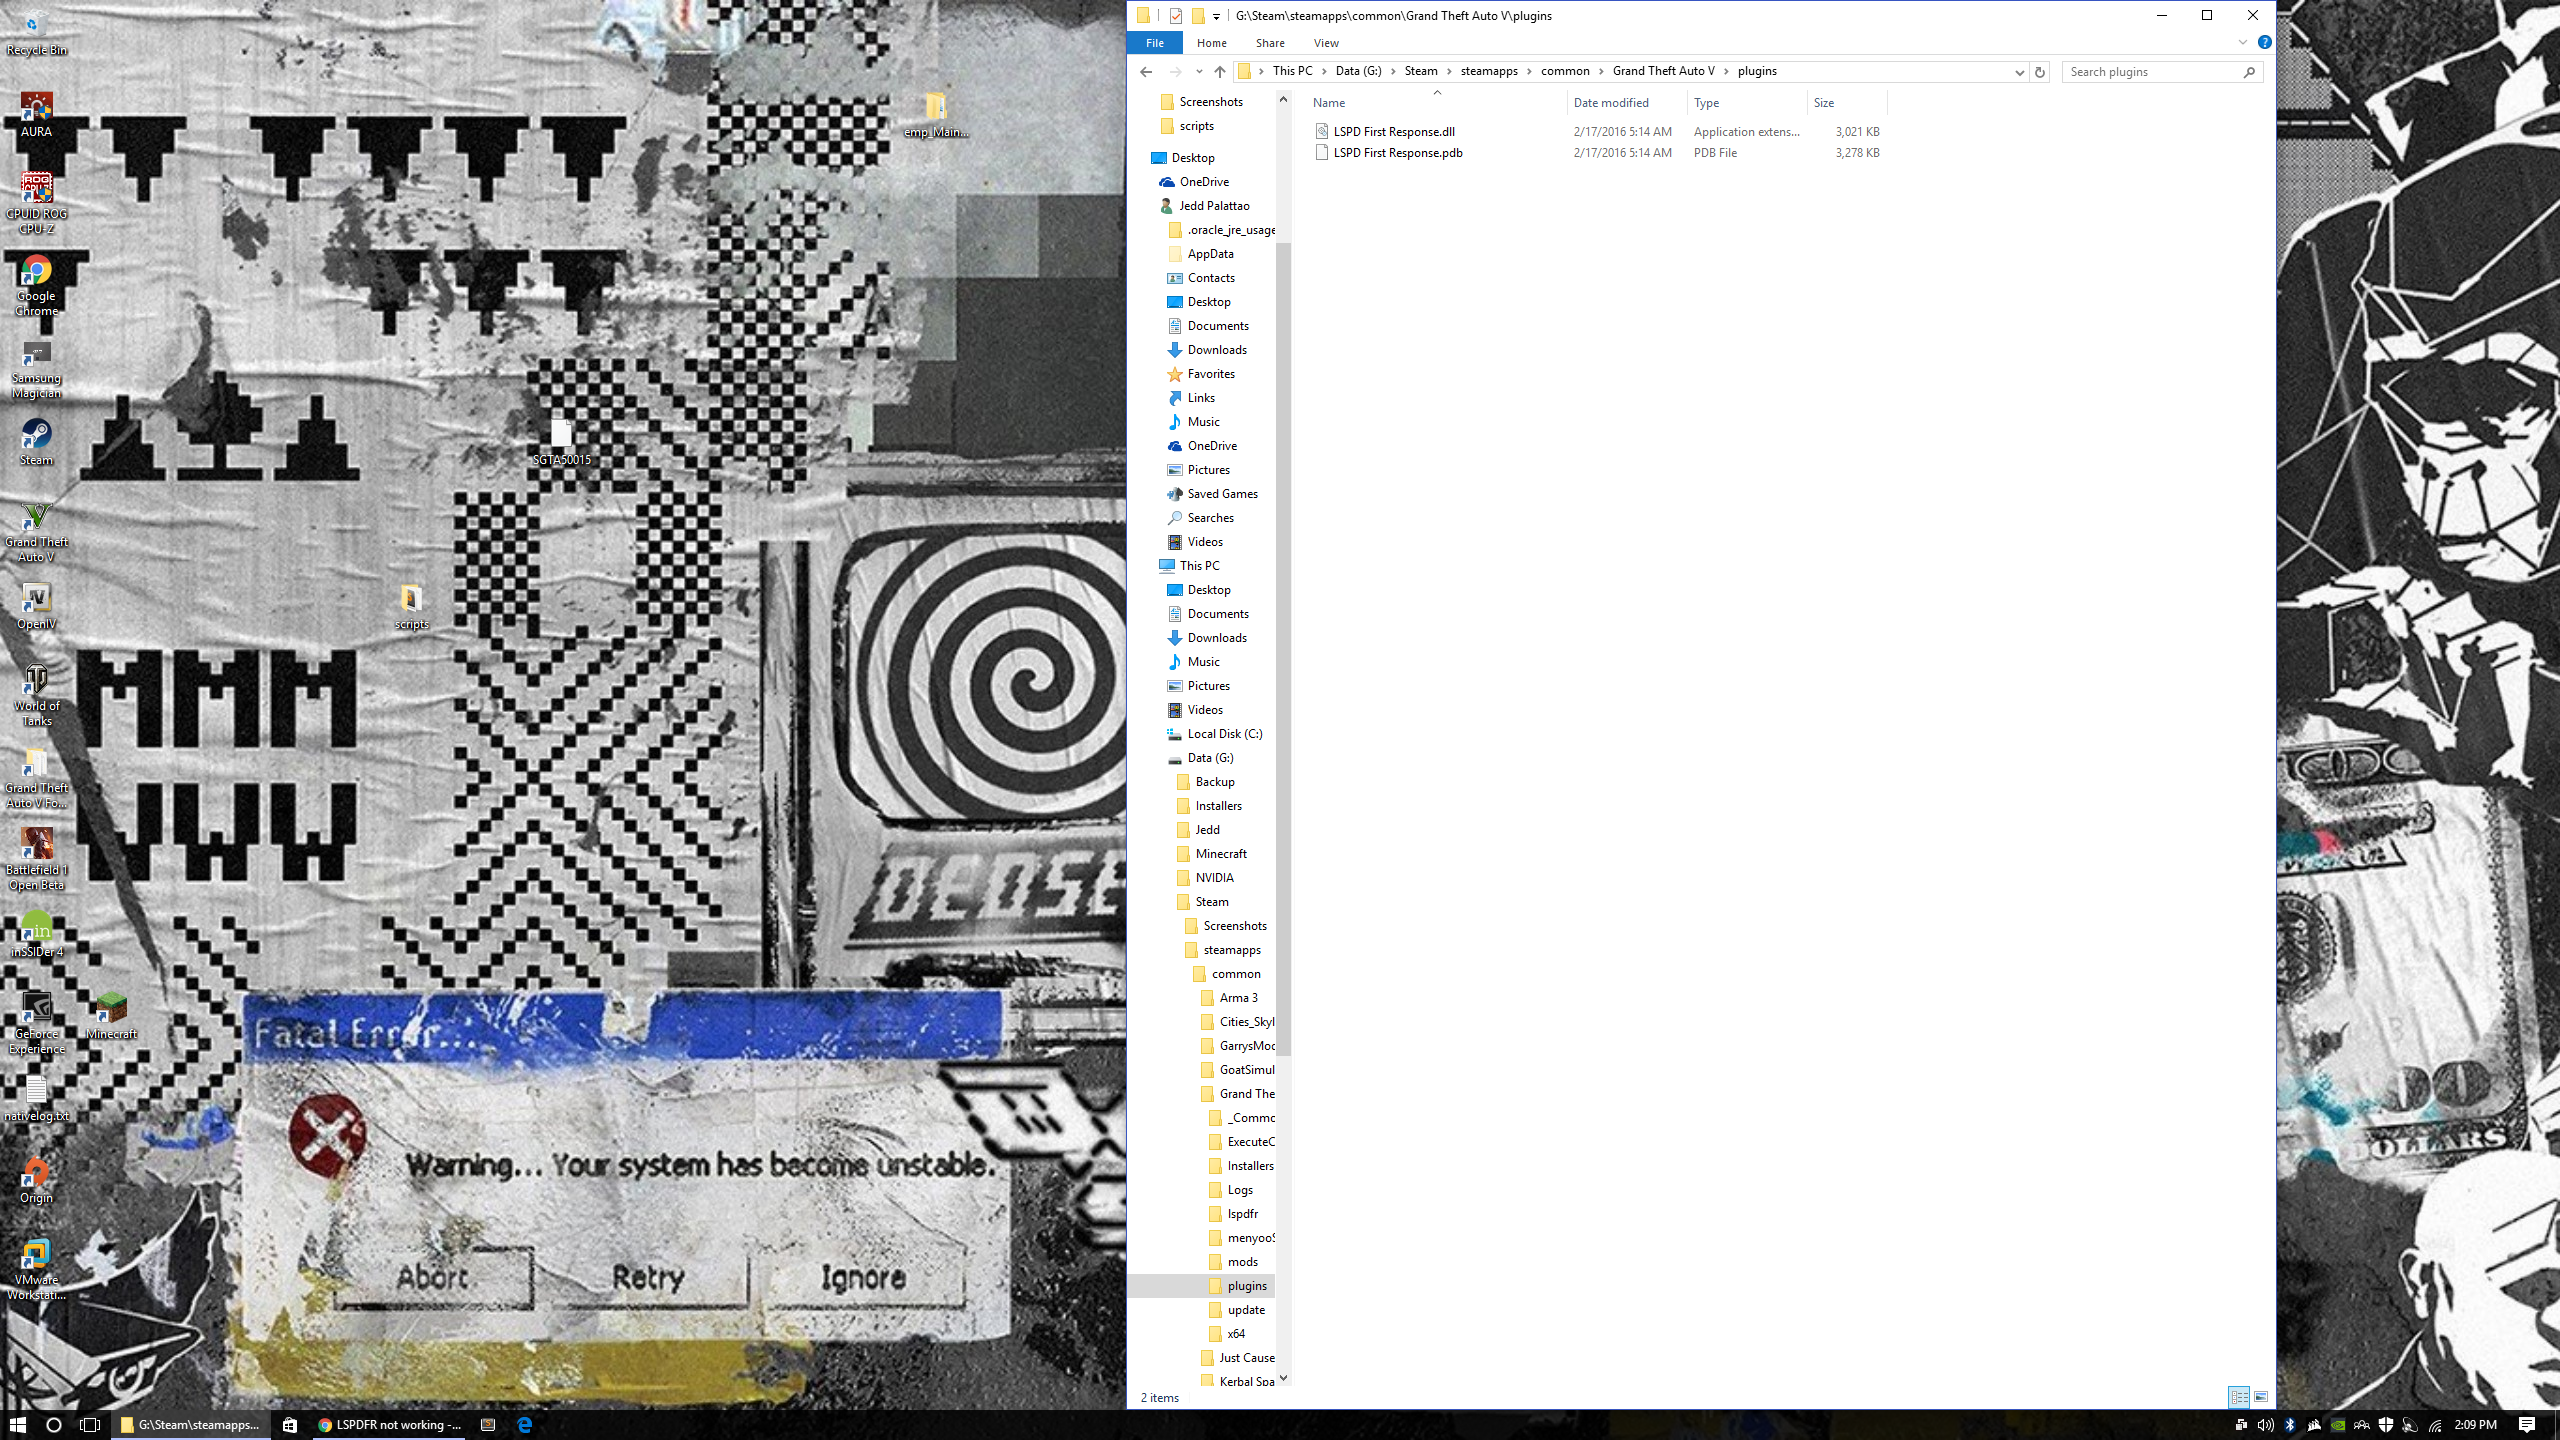The height and width of the screenshot is (1440, 2560).
Task: Click Microsoft Edge on the taskbar
Action: (524, 1425)
